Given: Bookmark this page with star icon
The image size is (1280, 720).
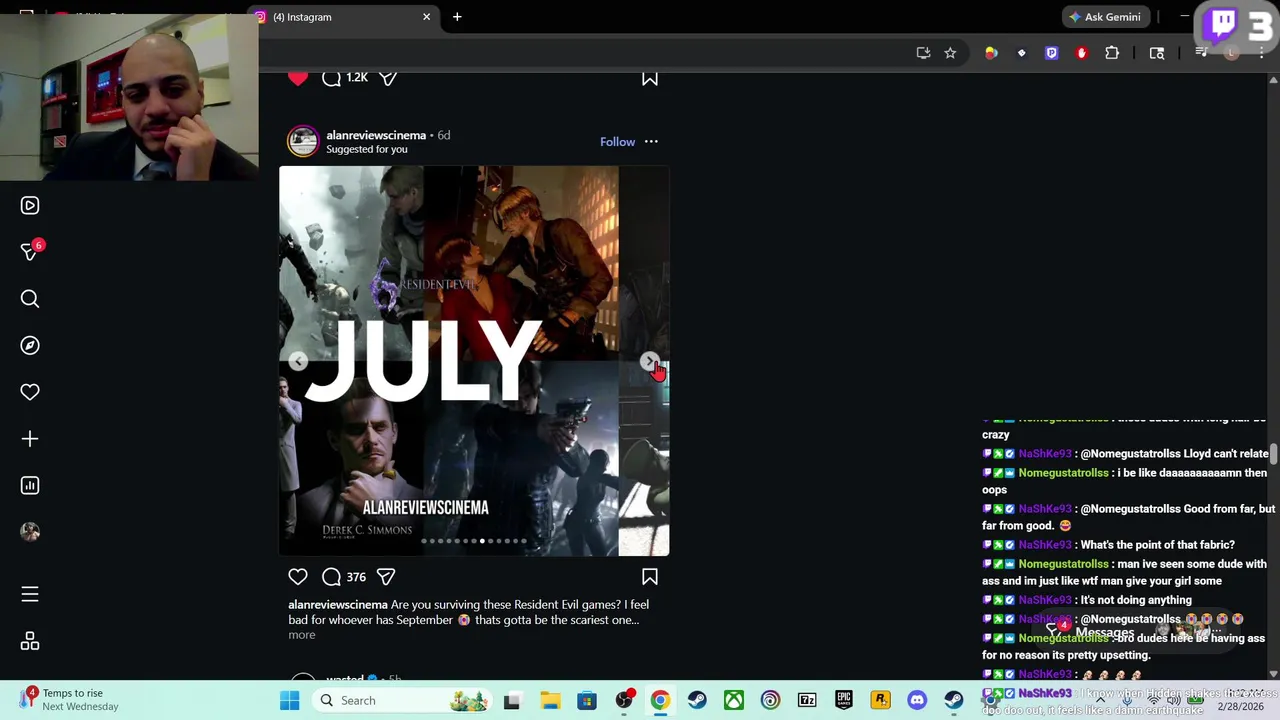Looking at the screenshot, I should [950, 53].
